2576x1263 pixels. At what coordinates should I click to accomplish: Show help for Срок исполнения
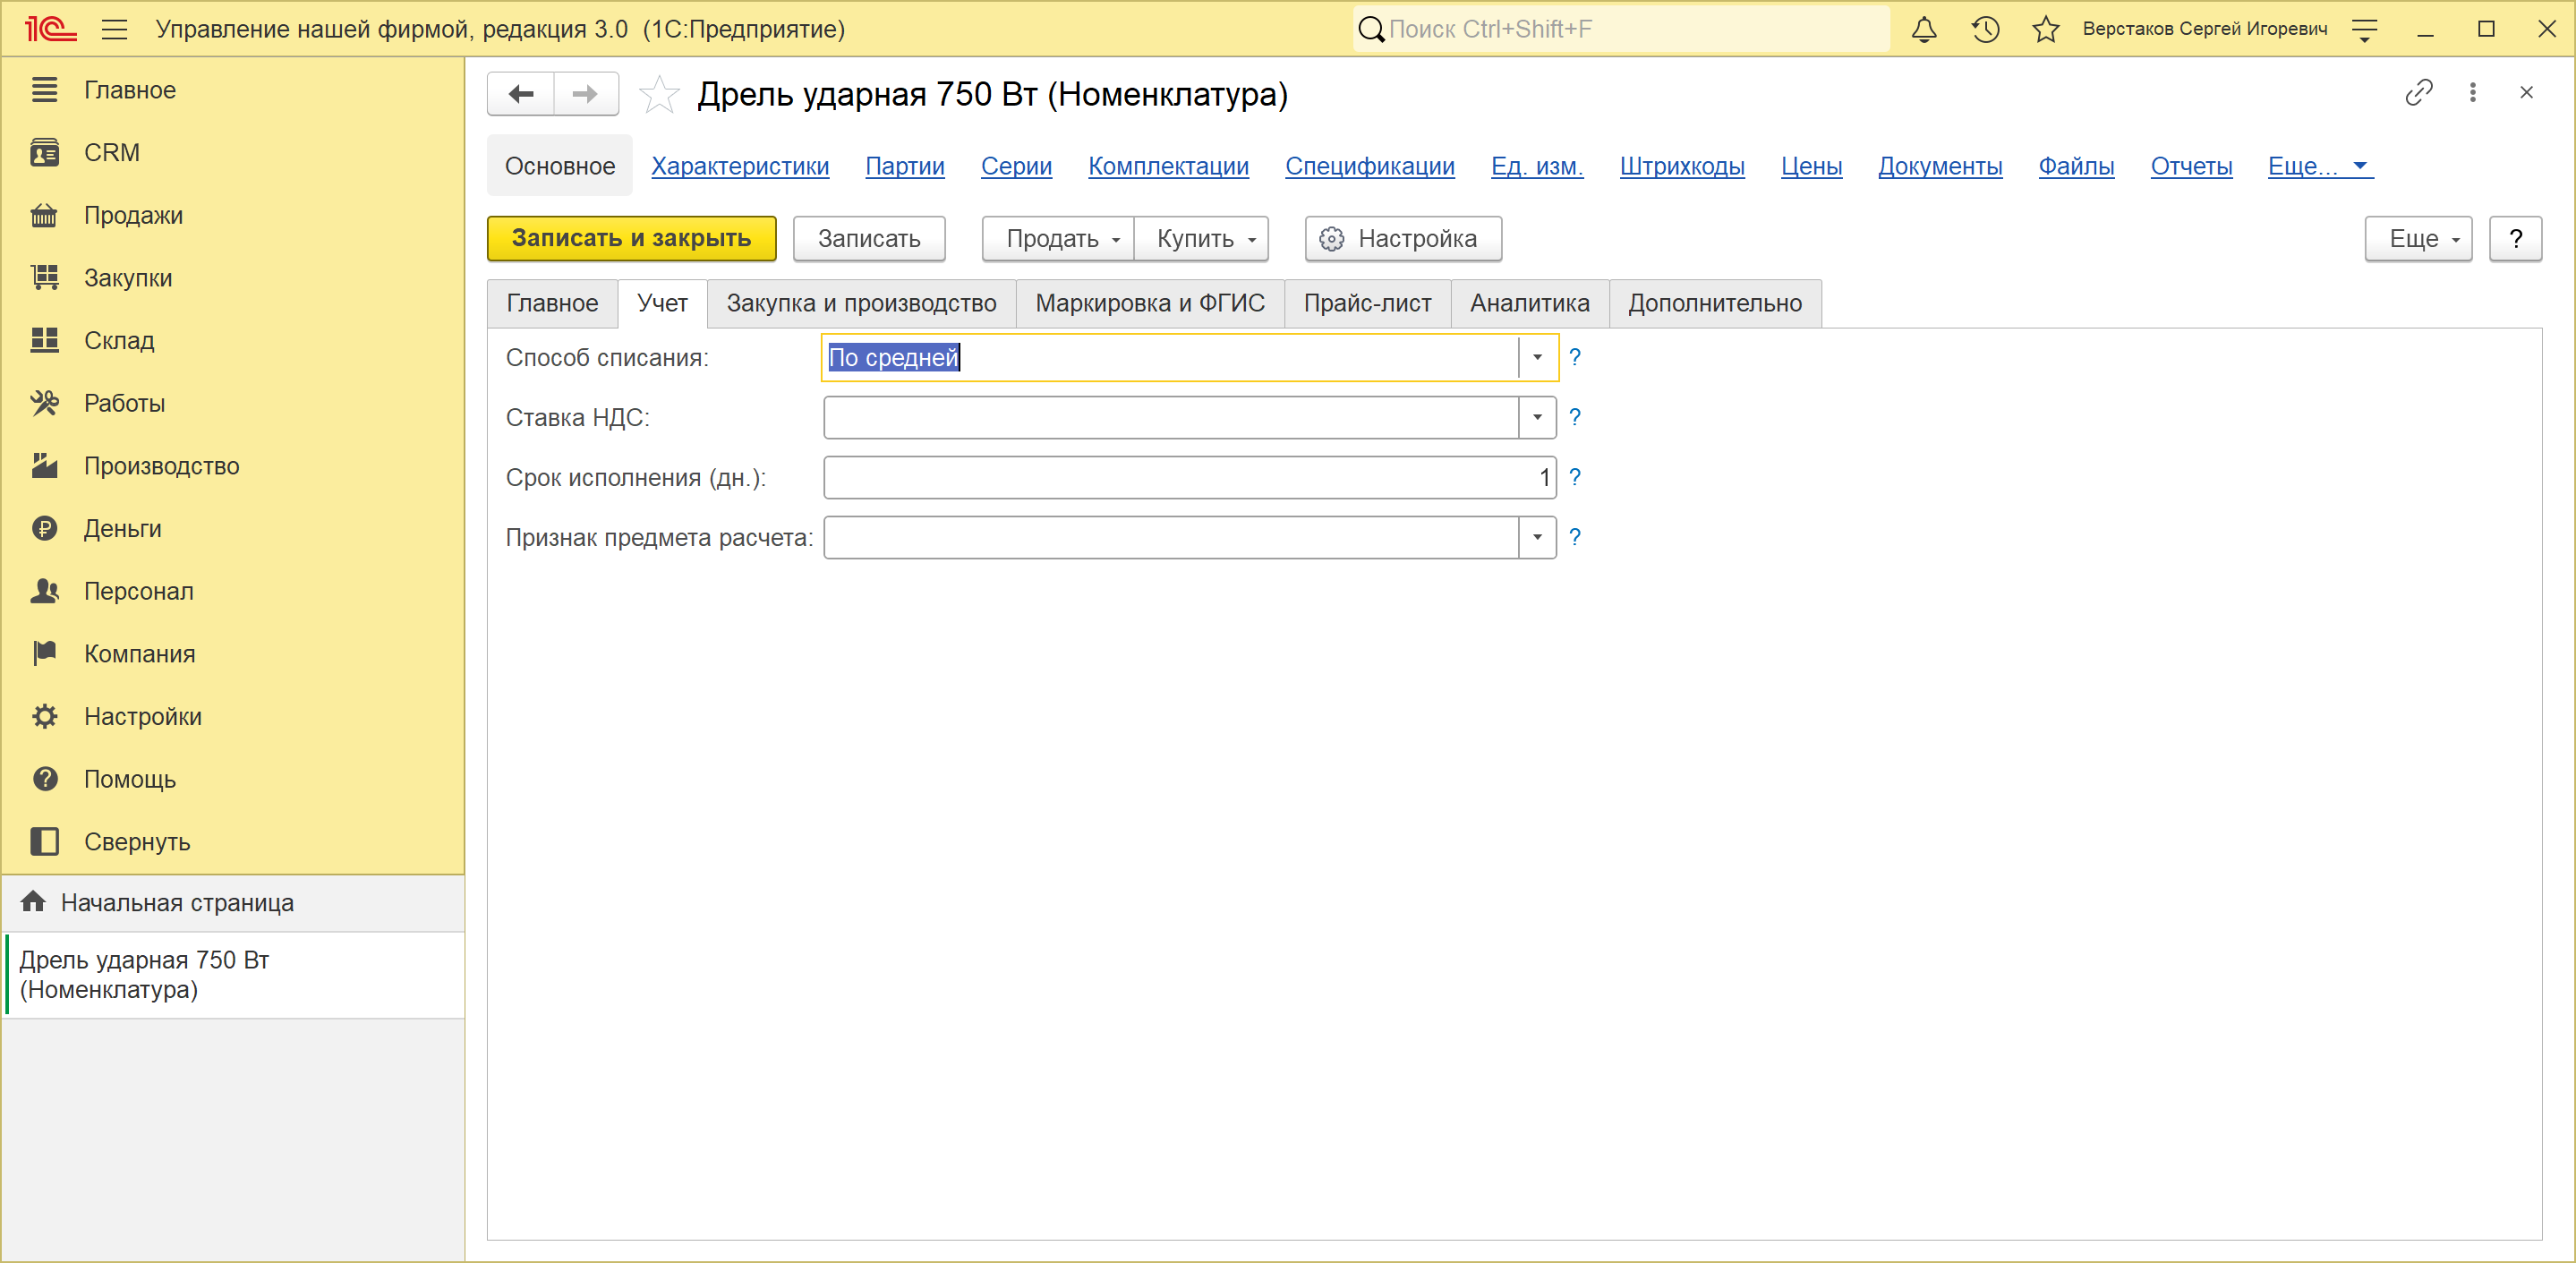pos(1575,478)
